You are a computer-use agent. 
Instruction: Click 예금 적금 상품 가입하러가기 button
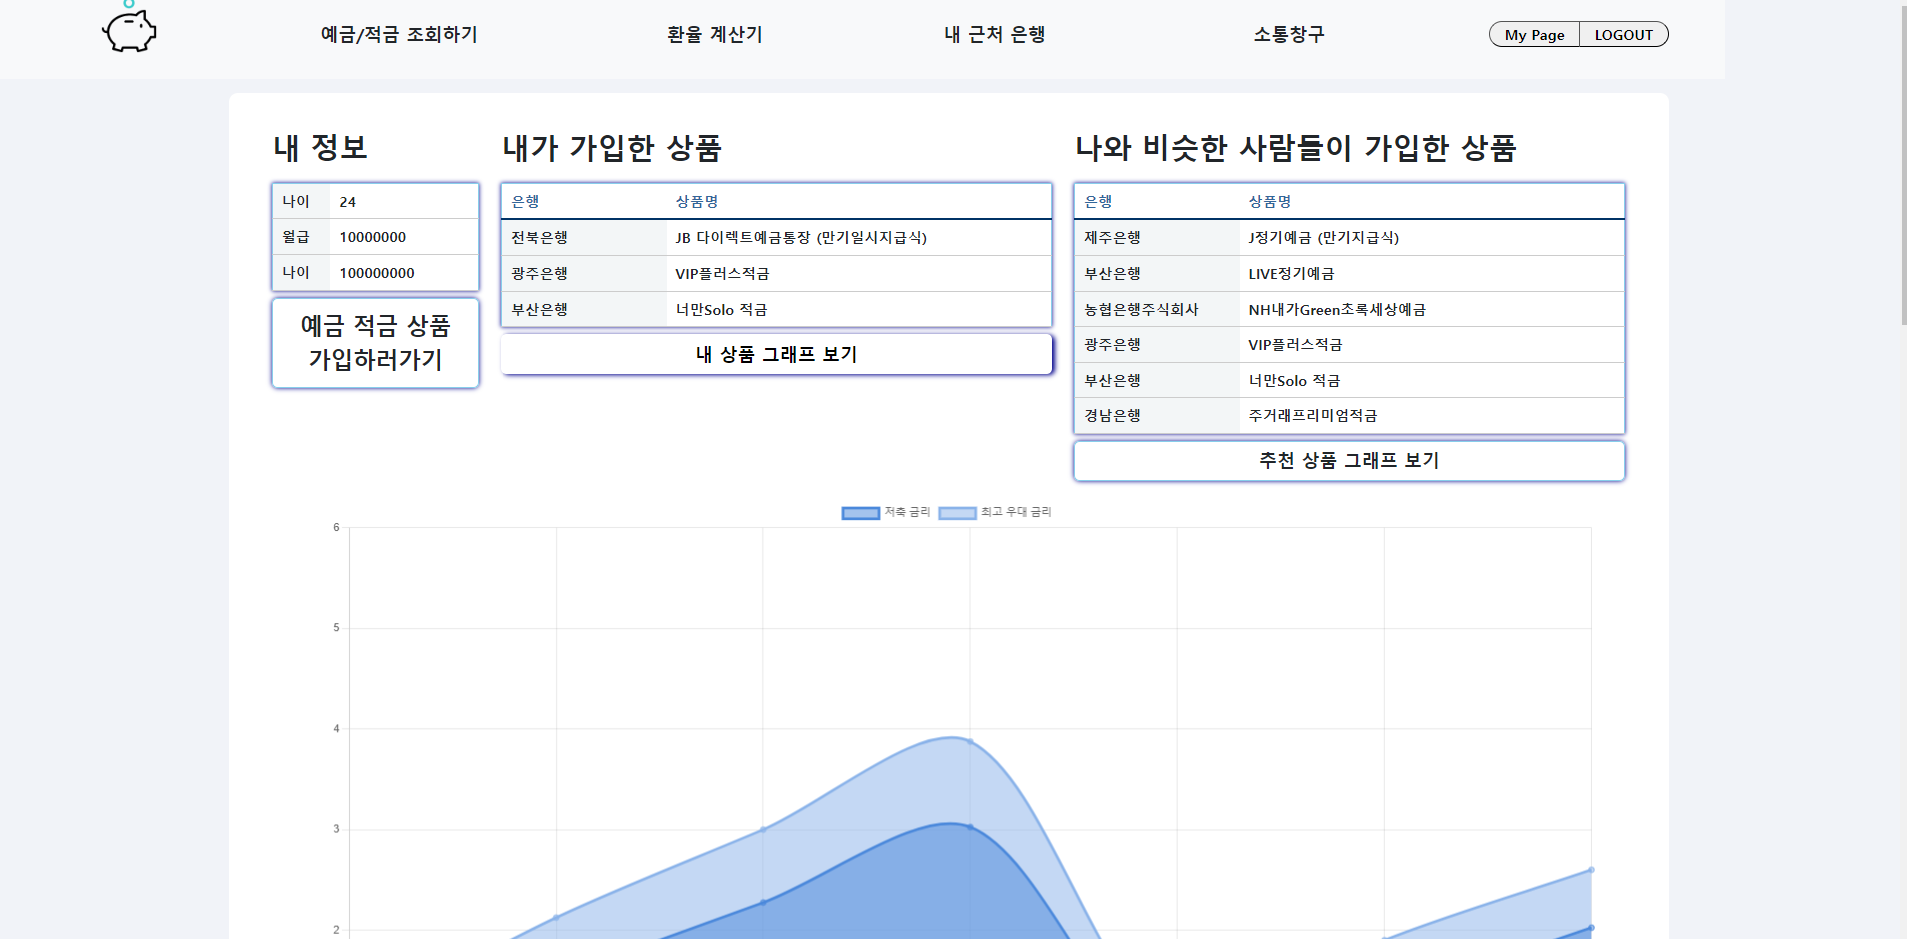pyautogui.click(x=376, y=343)
